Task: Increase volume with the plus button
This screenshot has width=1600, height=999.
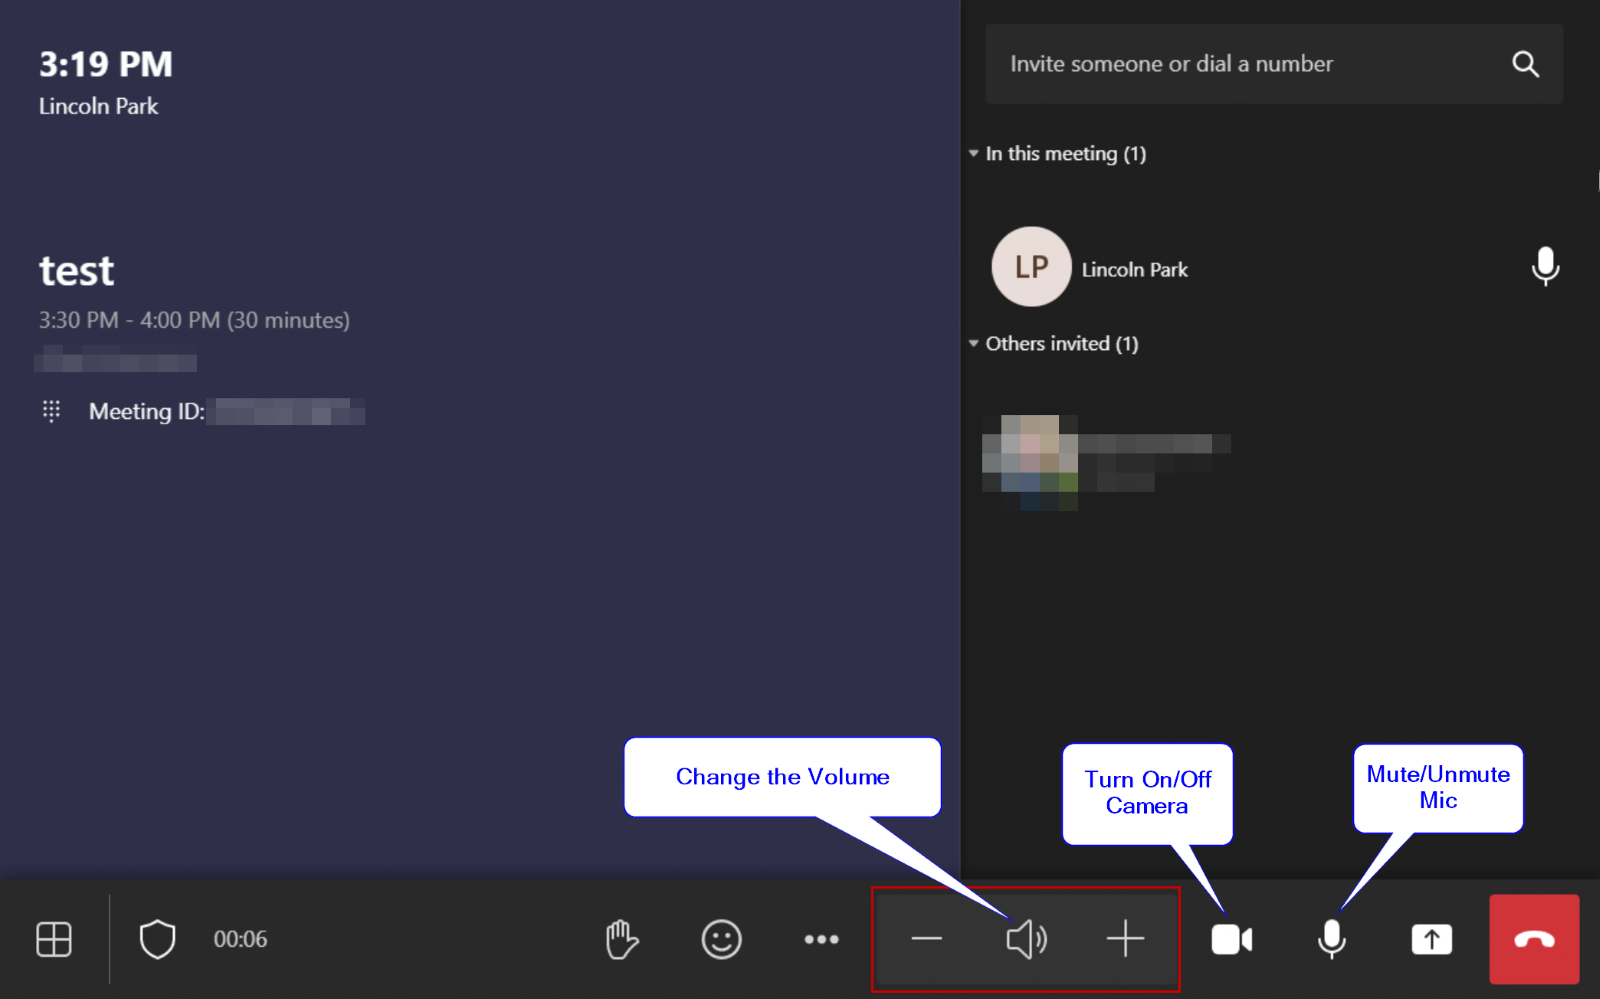Action: click(1125, 939)
